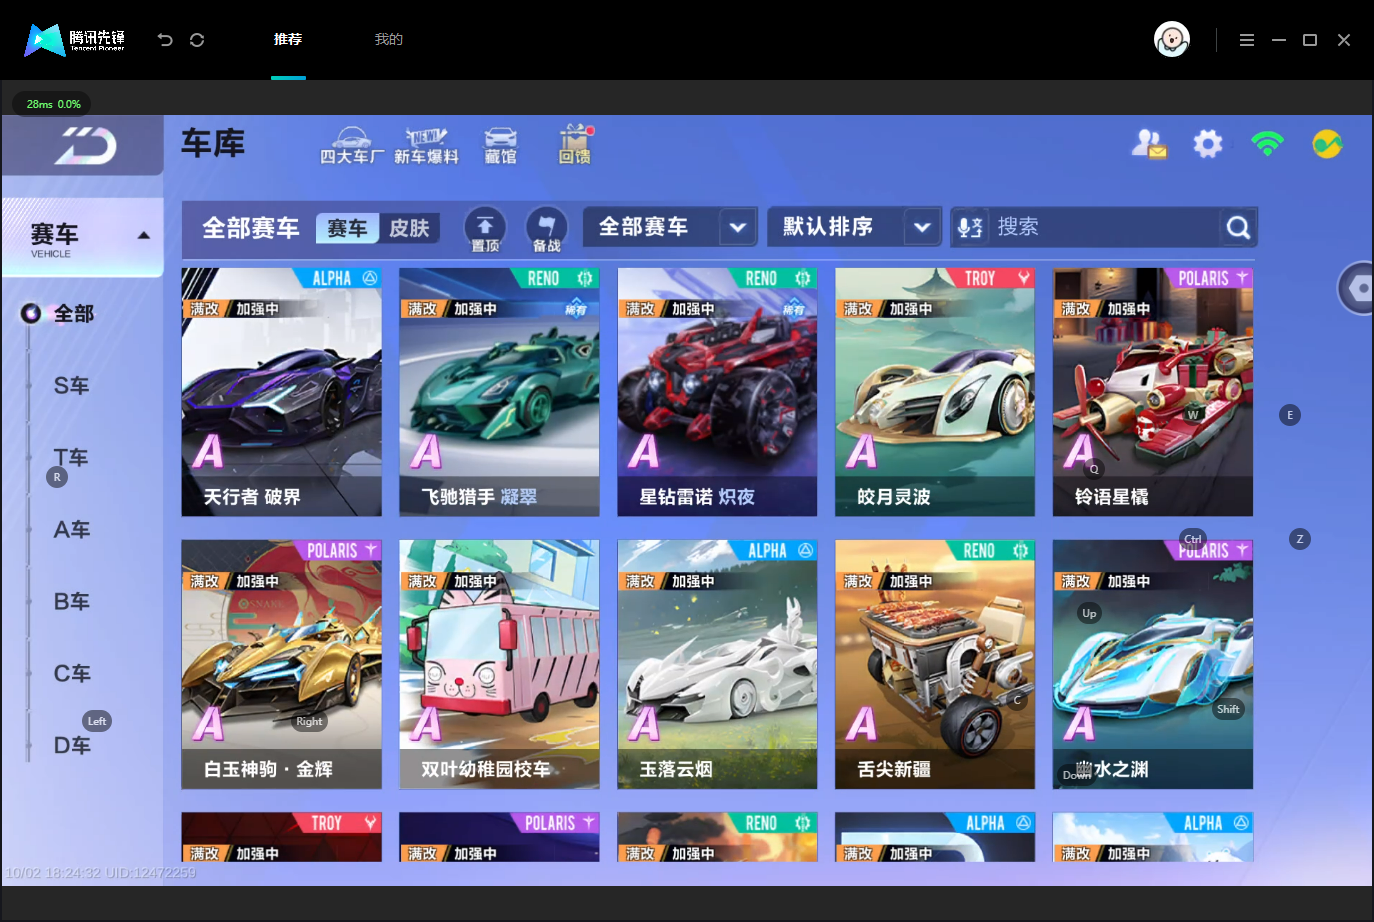Switch to the 推荐 tab

point(288,39)
